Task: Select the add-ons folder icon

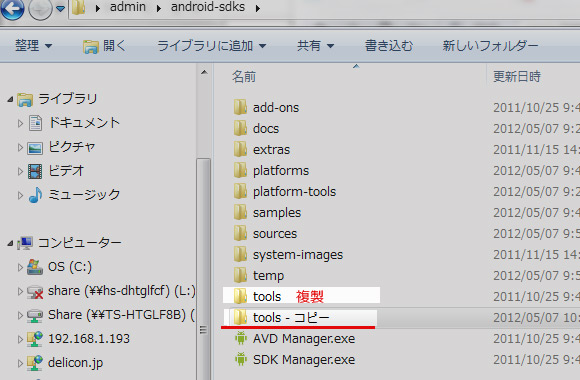Action: pyautogui.click(x=240, y=107)
